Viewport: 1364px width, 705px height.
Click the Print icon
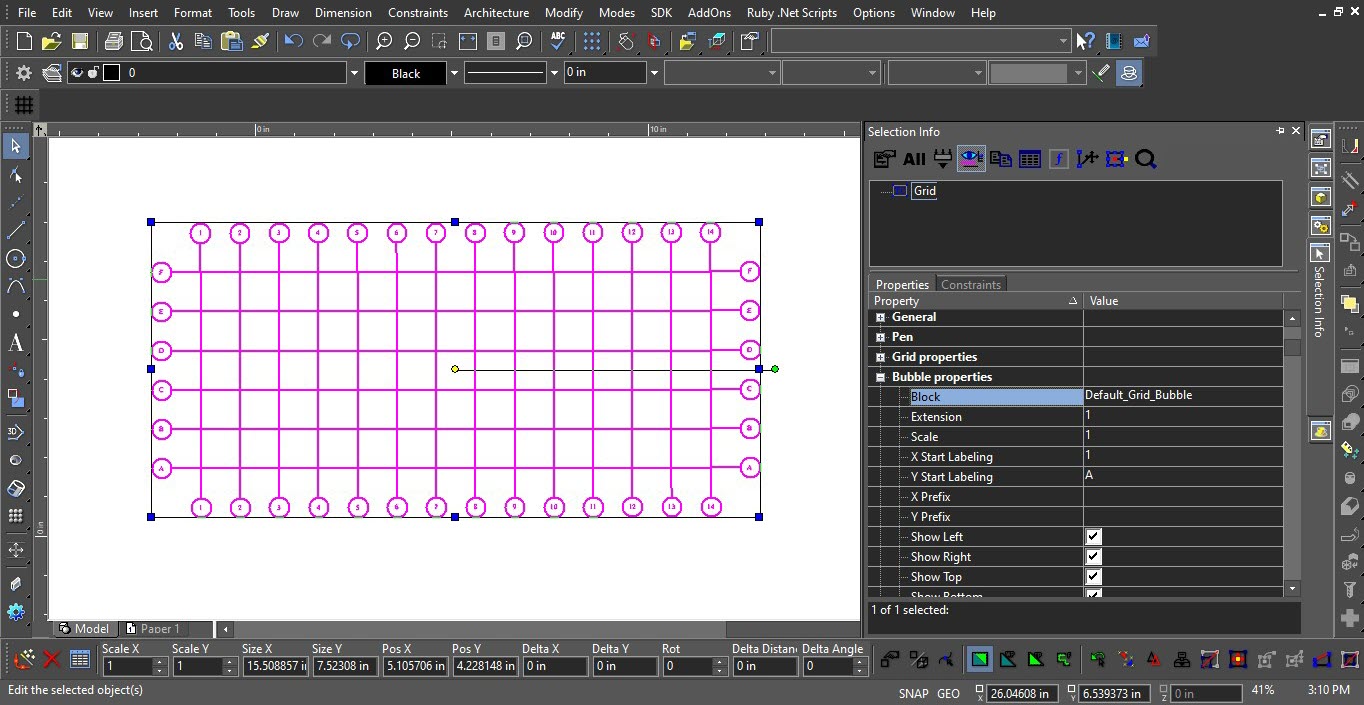[114, 41]
